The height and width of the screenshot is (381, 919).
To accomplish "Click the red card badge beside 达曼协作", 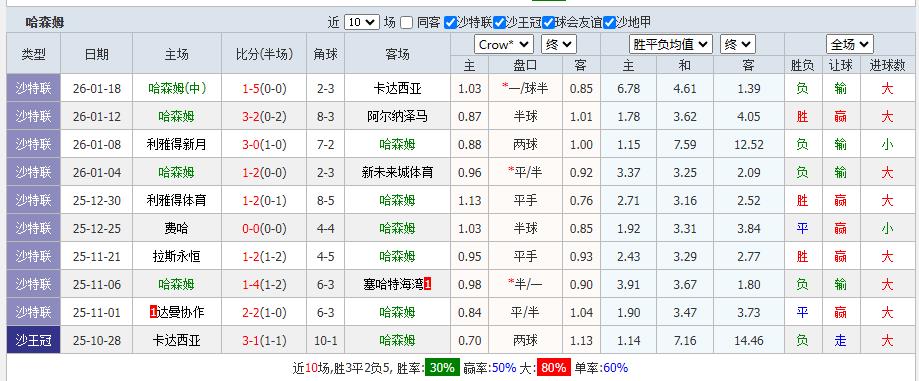I will 153,312.
